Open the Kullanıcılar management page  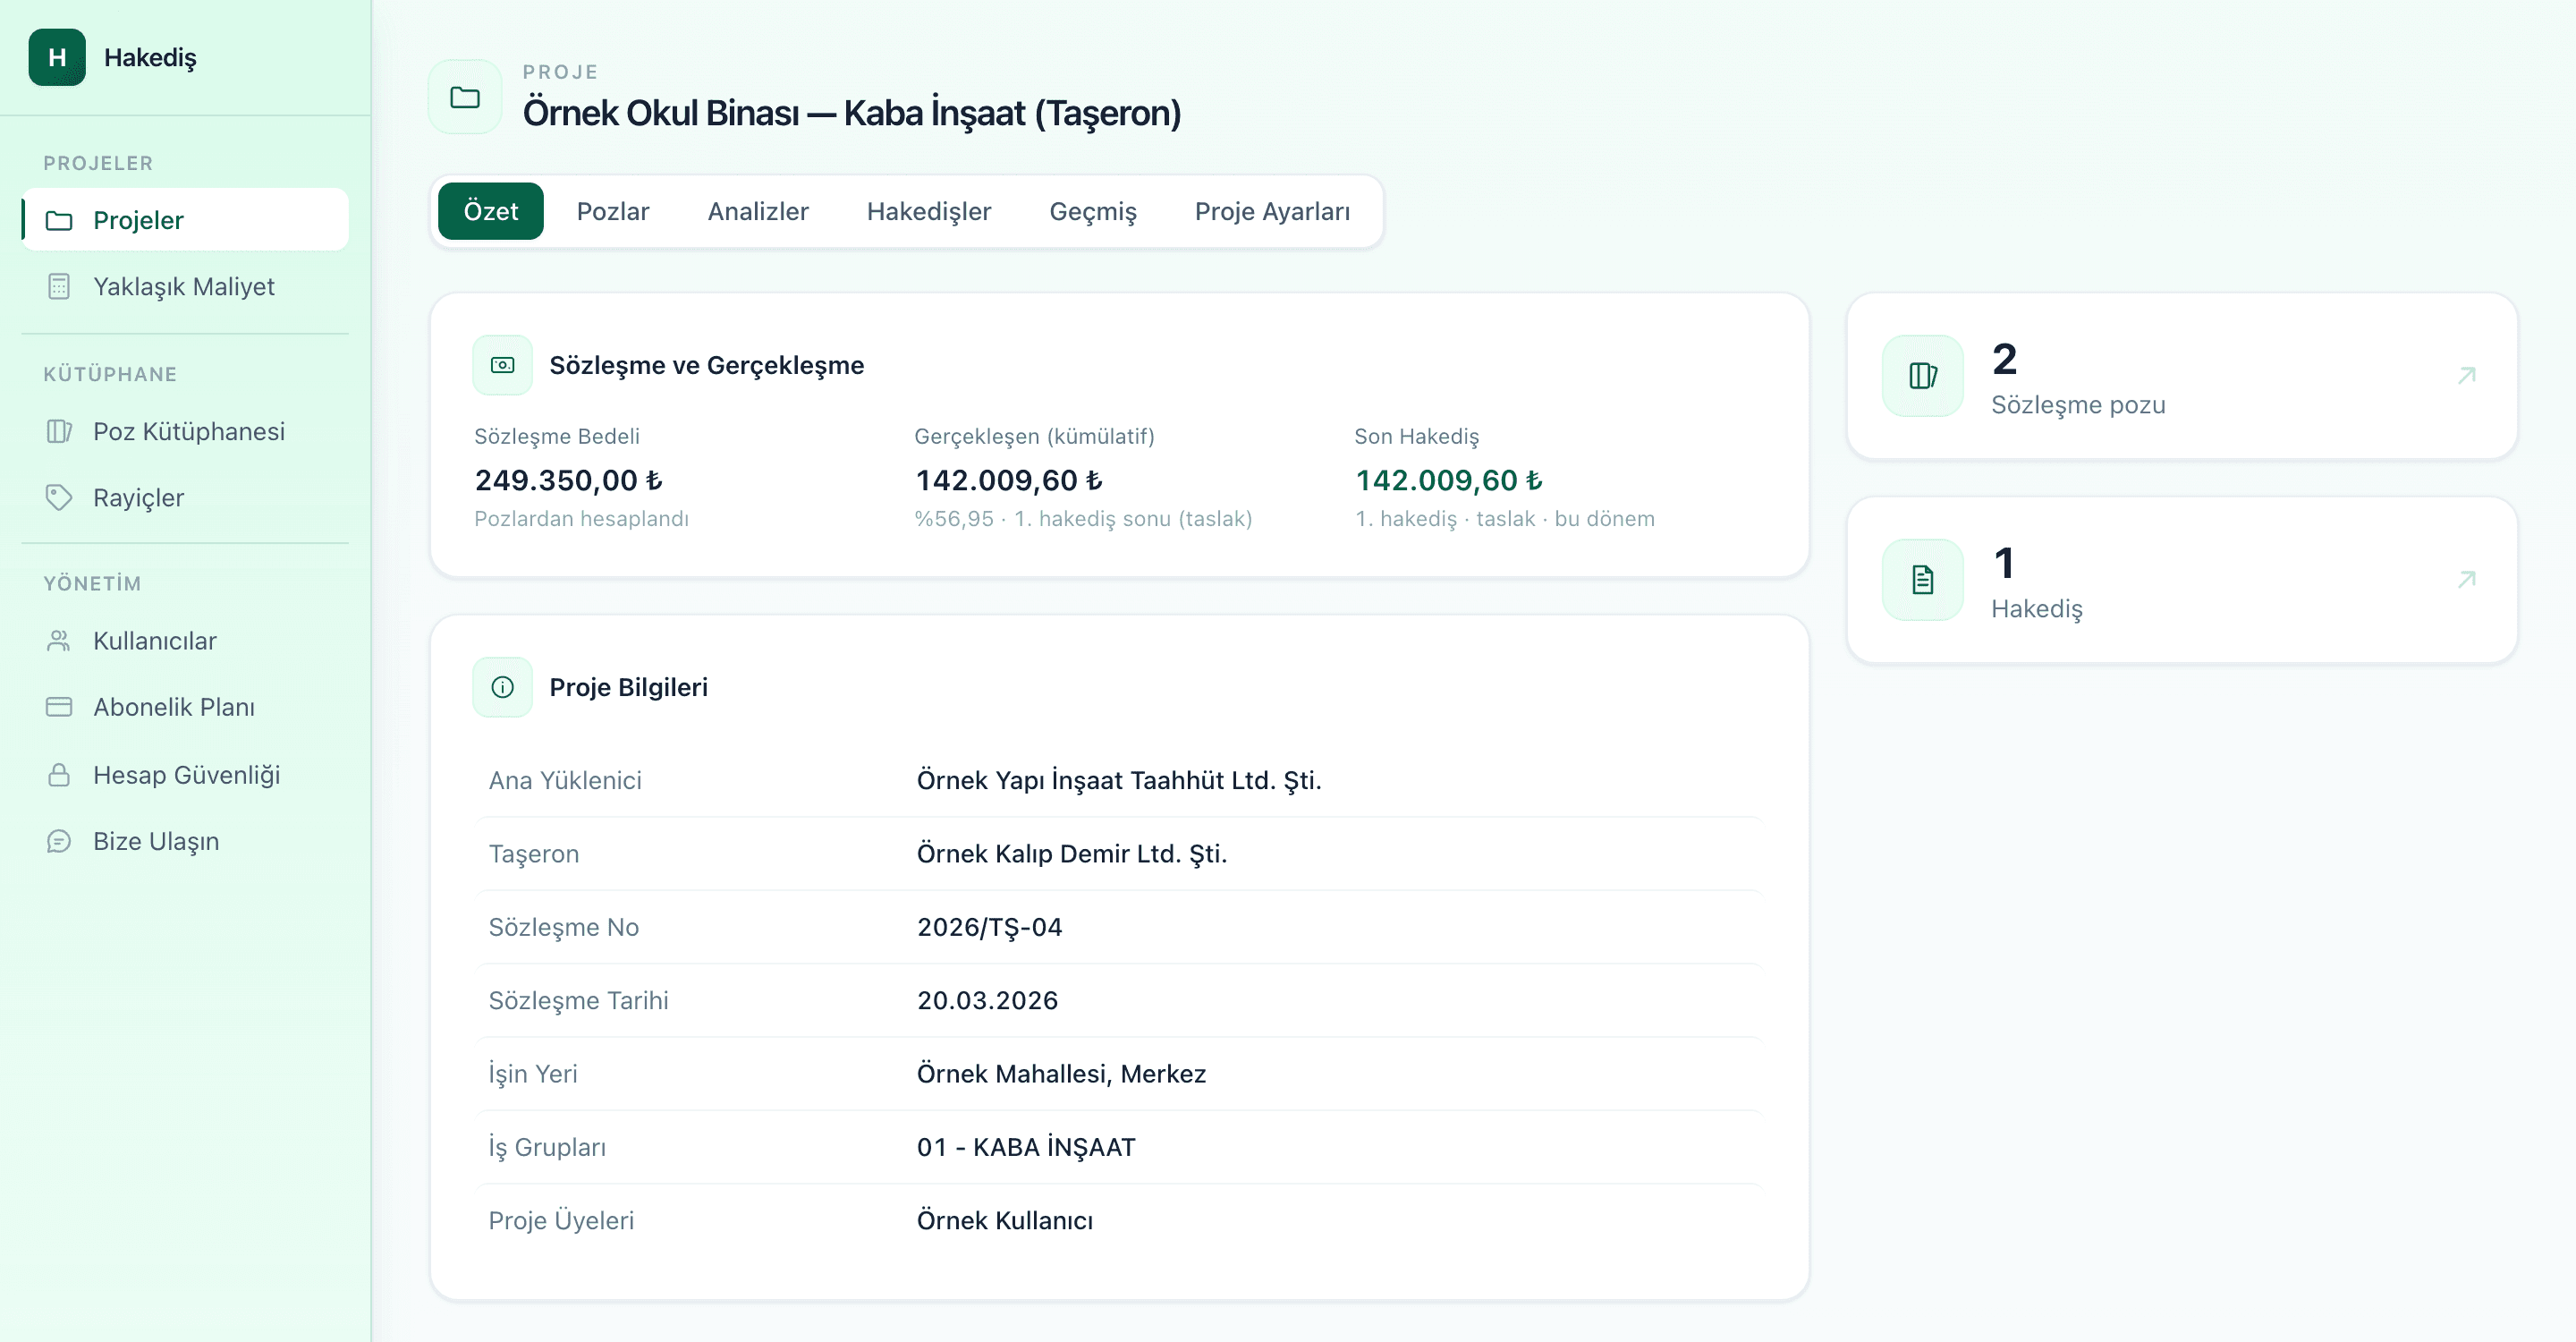[x=186, y=640]
